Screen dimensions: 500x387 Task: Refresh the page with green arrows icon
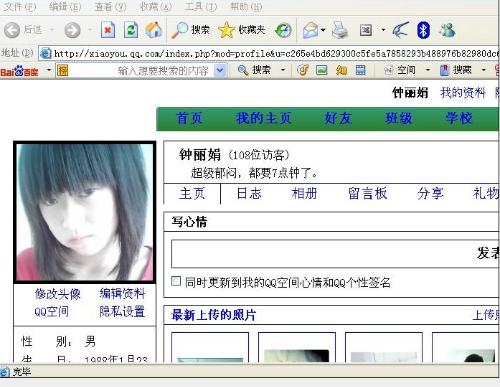click(131, 30)
